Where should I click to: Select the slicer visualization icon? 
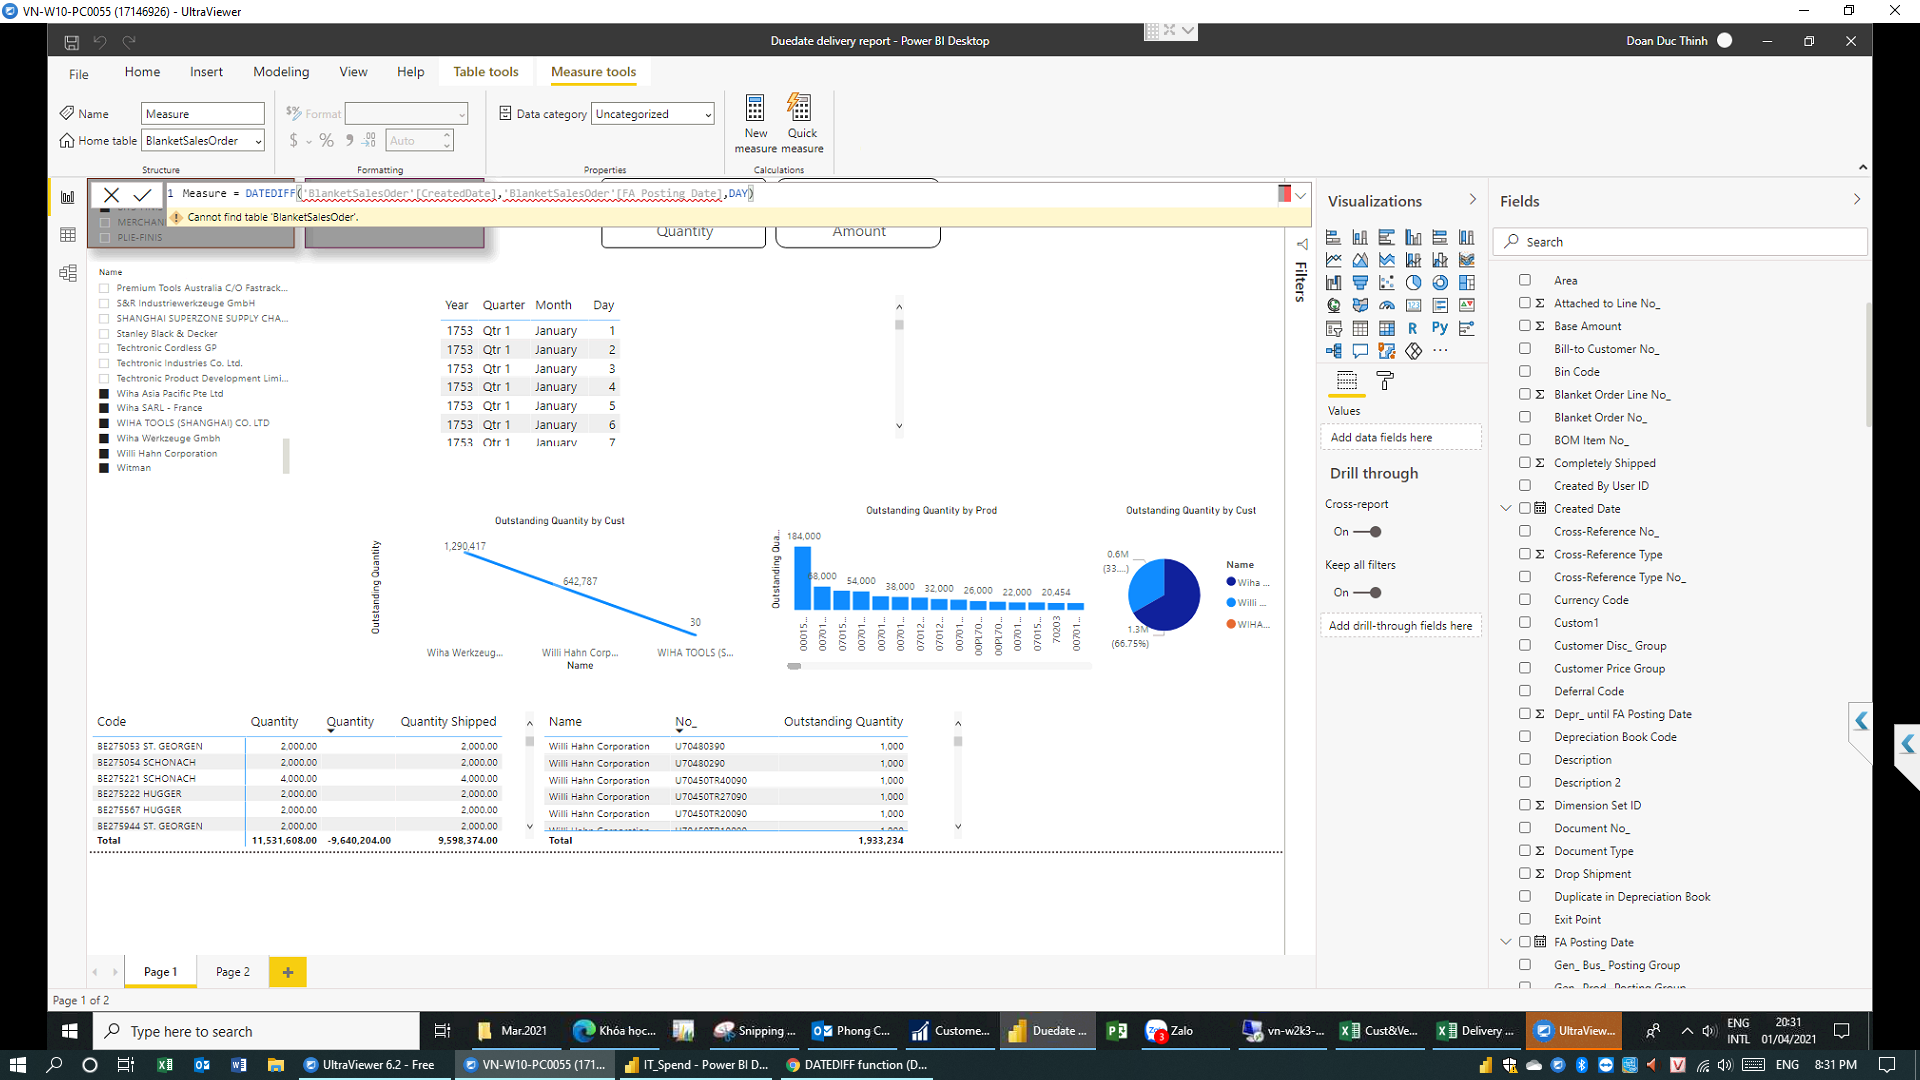pyautogui.click(x=1334, y=328)
